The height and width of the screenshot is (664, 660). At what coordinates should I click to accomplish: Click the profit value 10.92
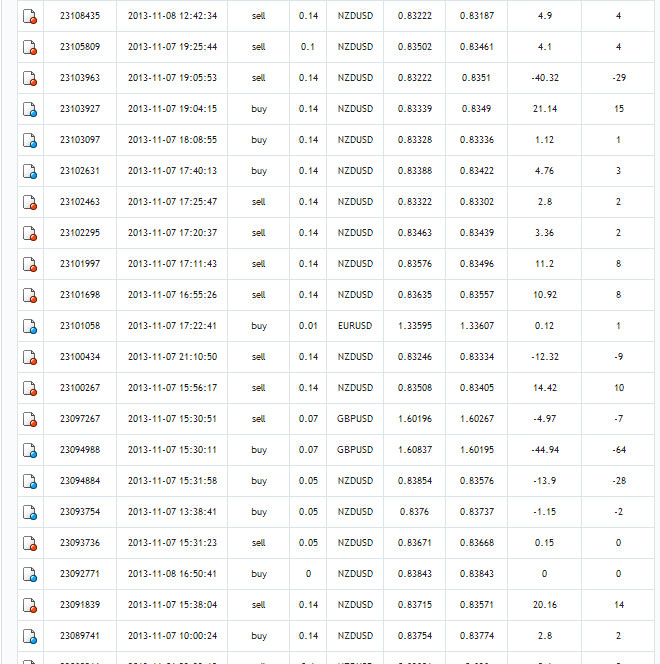coord(545,294)
